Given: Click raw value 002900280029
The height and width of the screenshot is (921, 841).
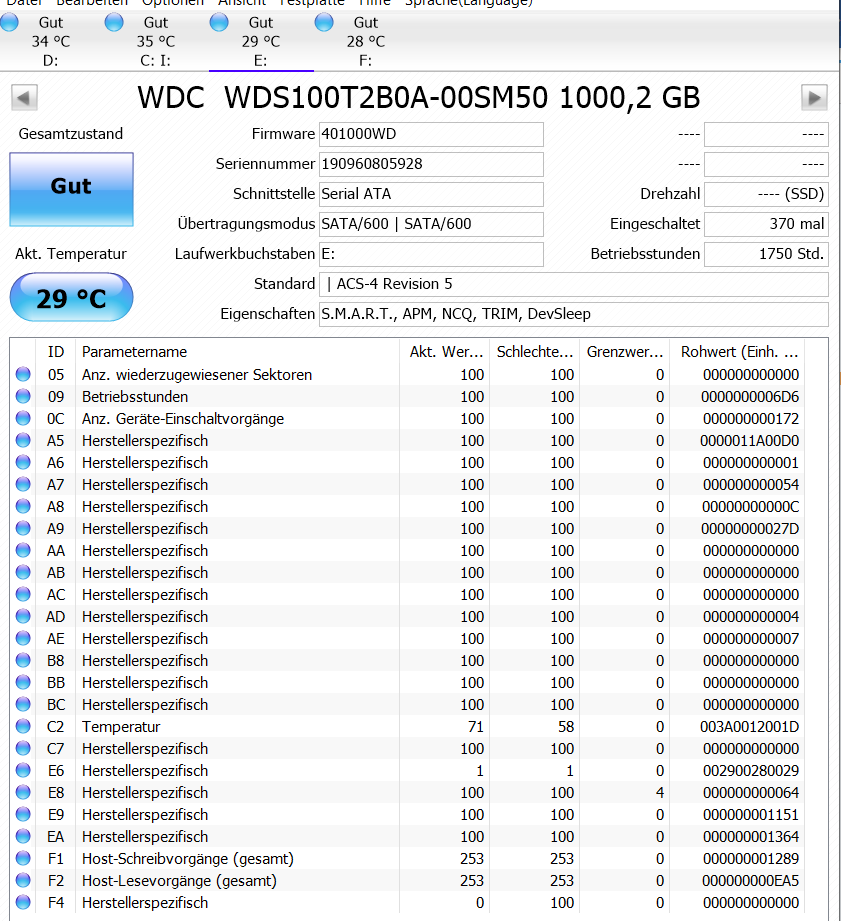Looking at the screenshot, I should pyautogui.click(x=751, y=771).
